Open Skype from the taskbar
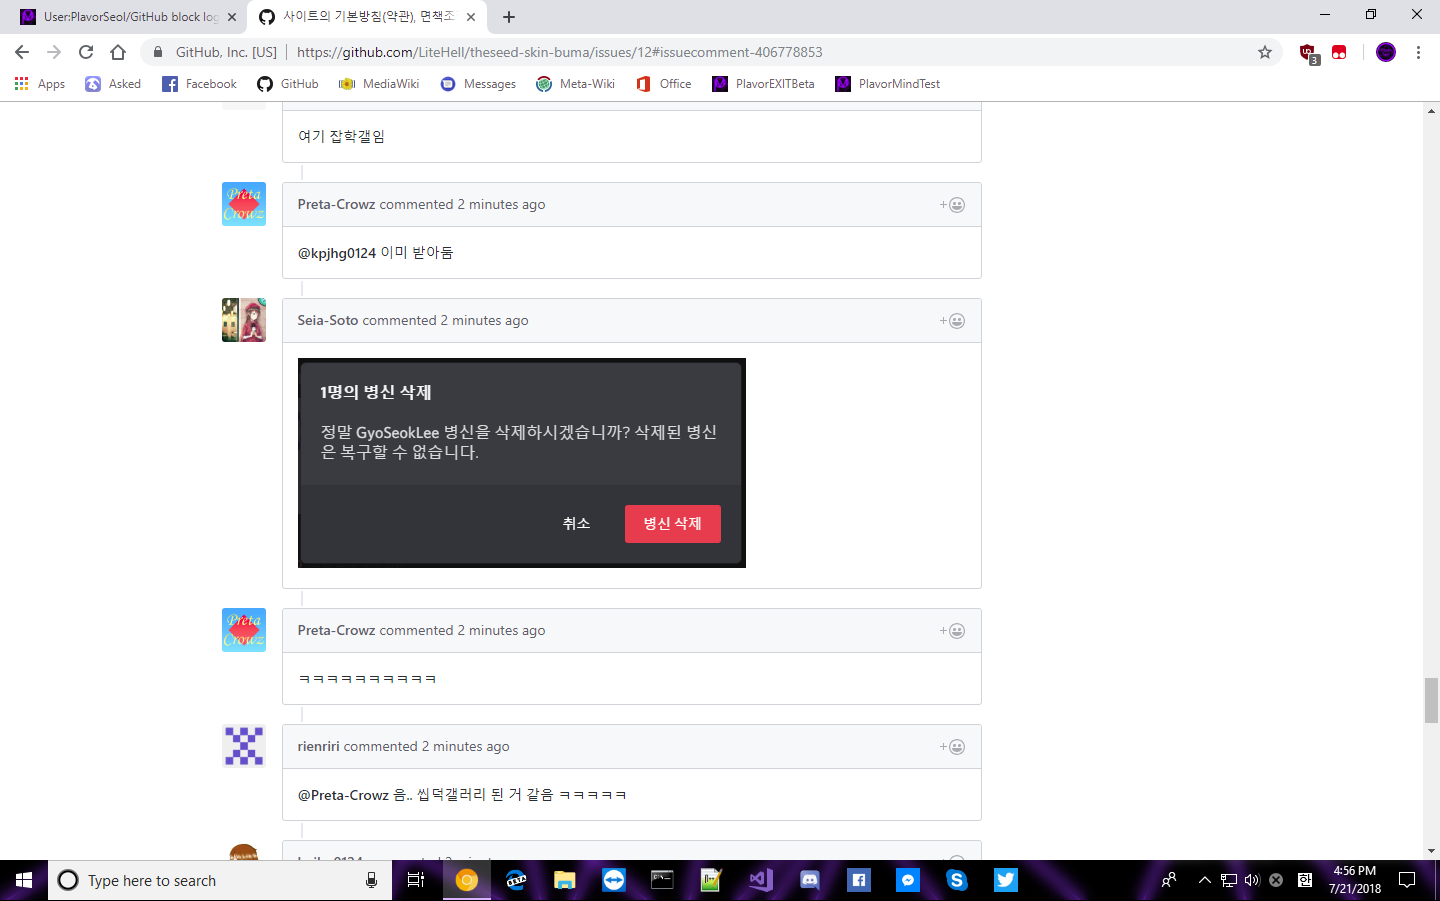Screen dimensions: 1440x901 [956, 880]
